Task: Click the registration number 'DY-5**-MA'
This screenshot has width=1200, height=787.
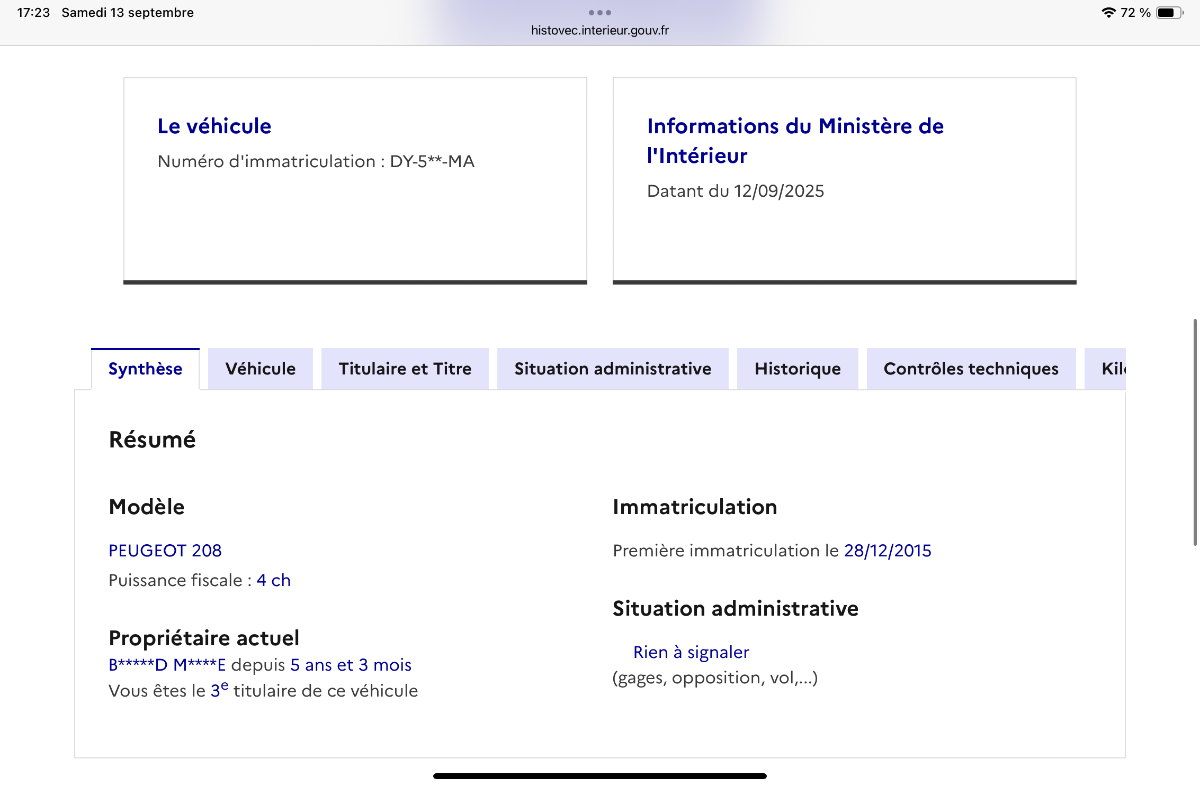Action: [x=432, y=161]
